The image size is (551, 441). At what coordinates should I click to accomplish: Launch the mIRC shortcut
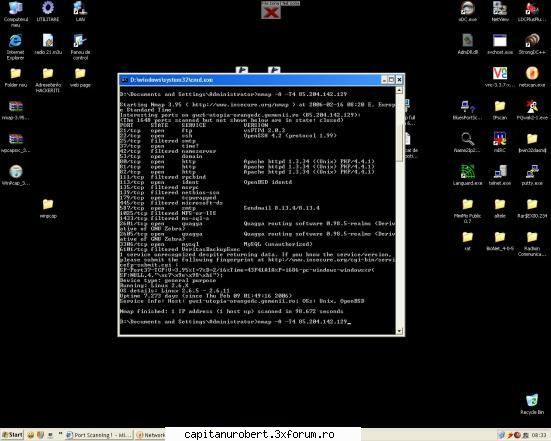tap(500, 143)
